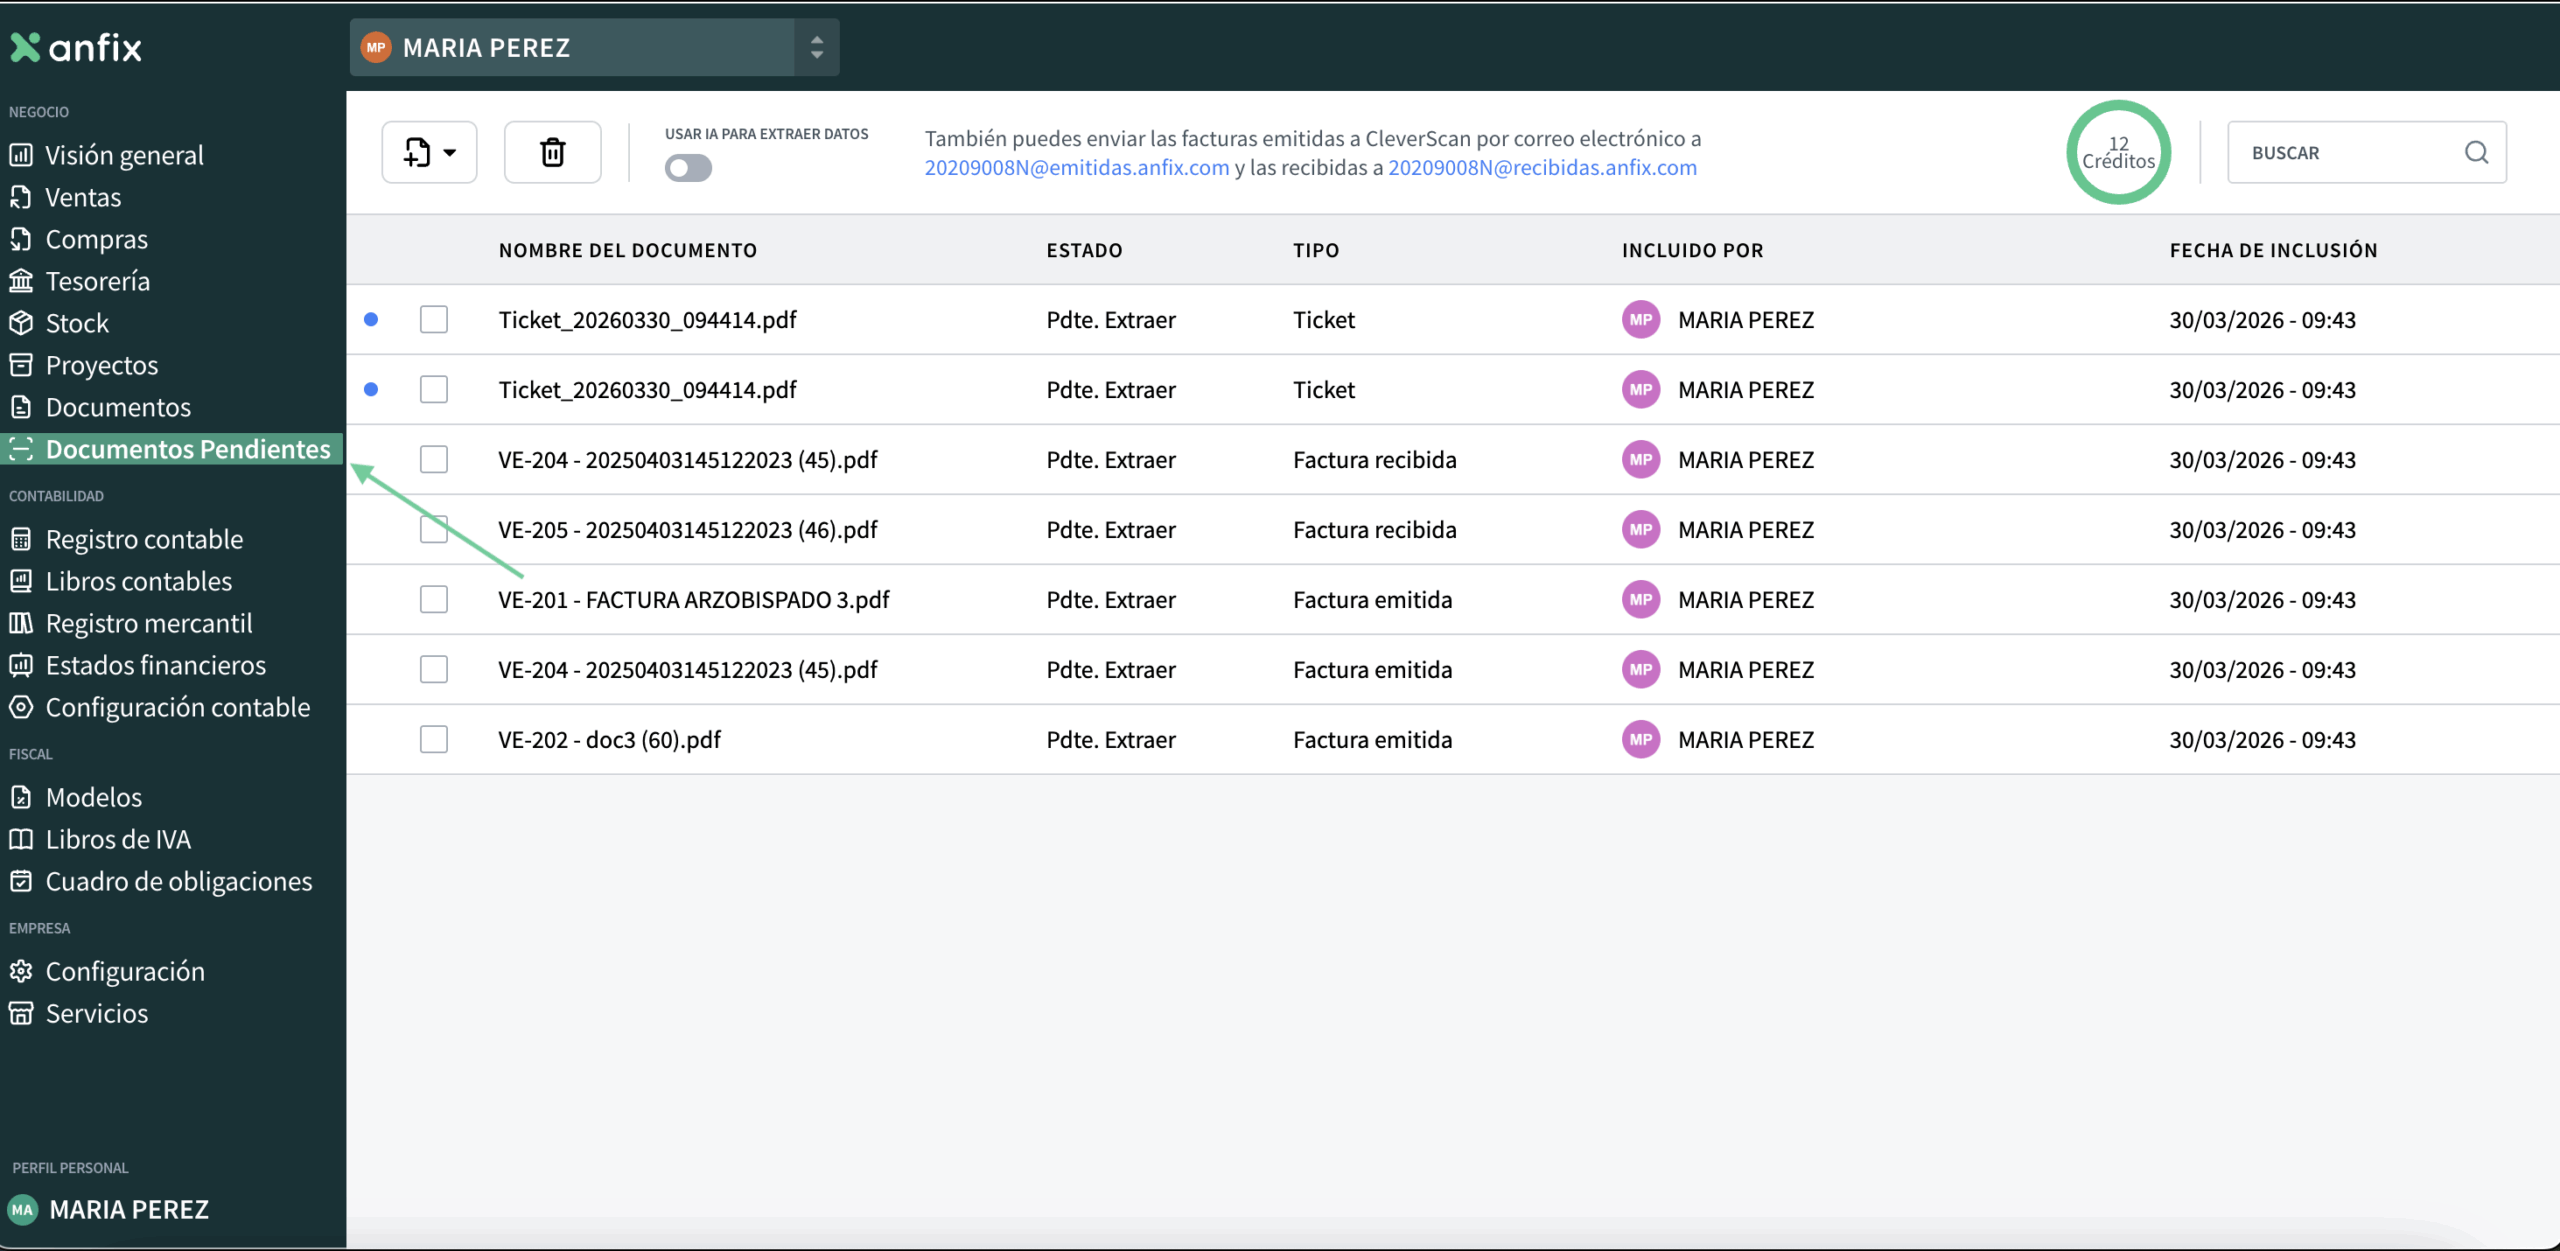Click the Libros de IVA book icon
This screenshot has height=1251, width=2560.
point(21,839)
